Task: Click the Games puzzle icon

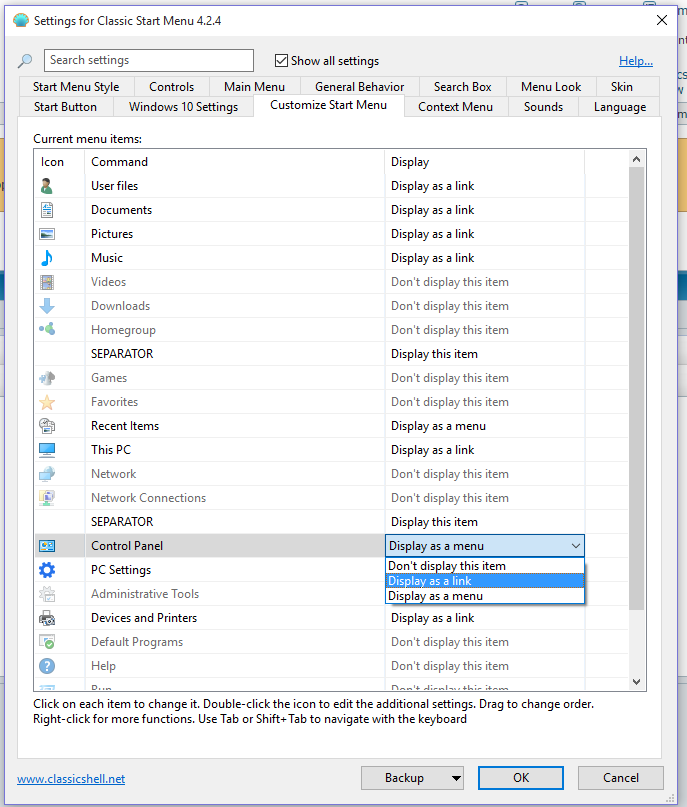Action: click(47, 378)
